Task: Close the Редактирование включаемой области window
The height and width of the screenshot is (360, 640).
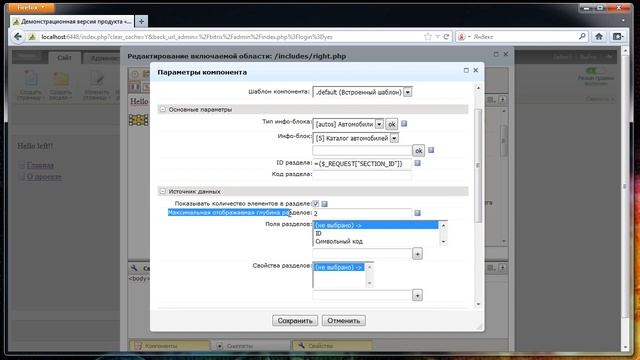Action: tap(506, 54)
